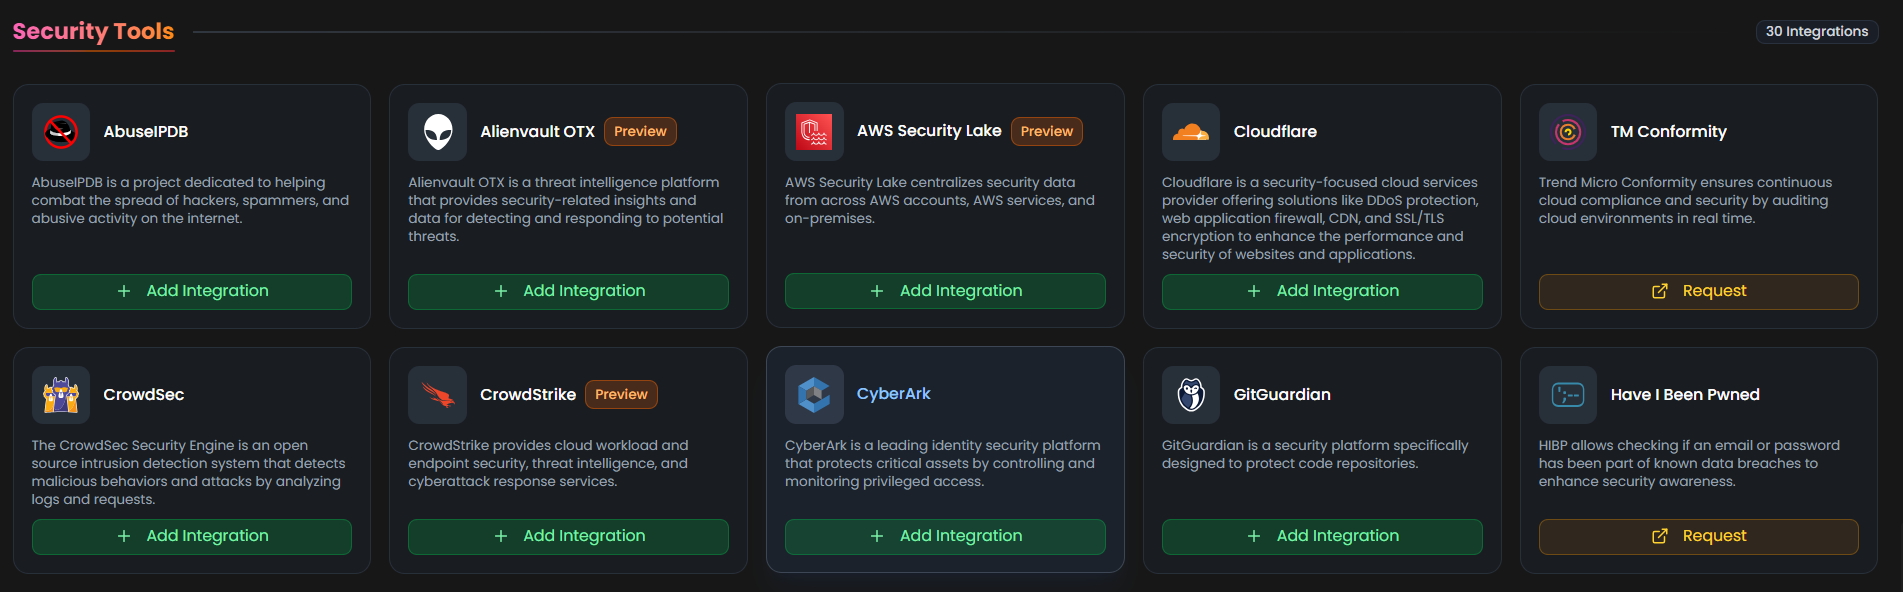
Task: Click the CrowdStrike falcon icon
Action: (438, 395)
